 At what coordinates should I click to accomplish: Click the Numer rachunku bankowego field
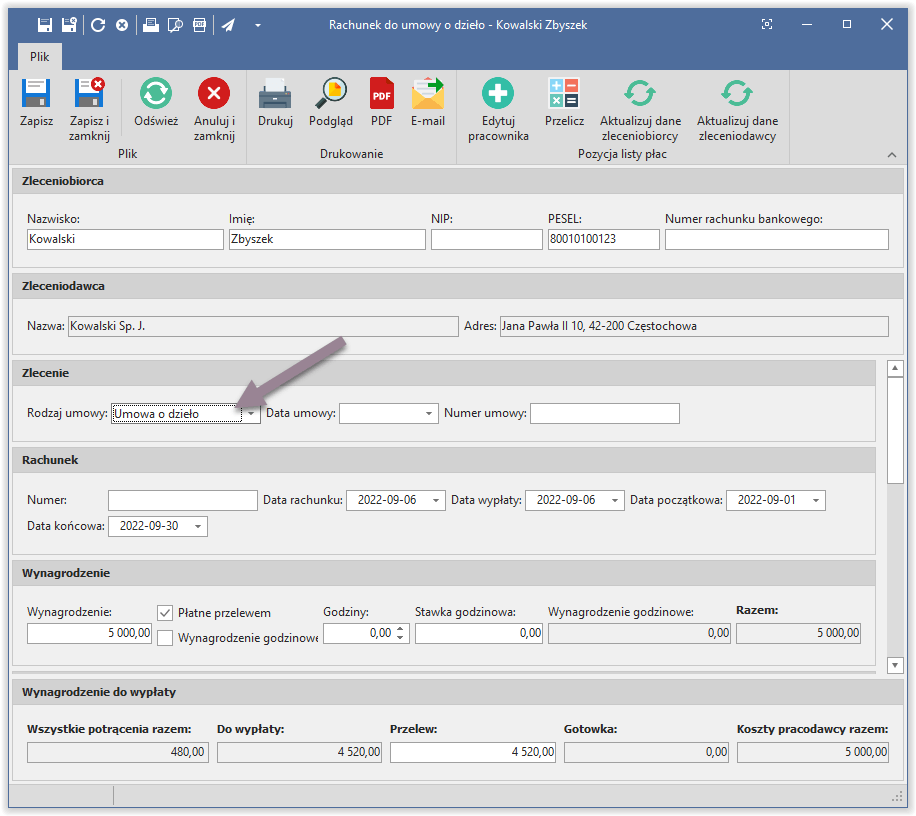pos(776,239)
